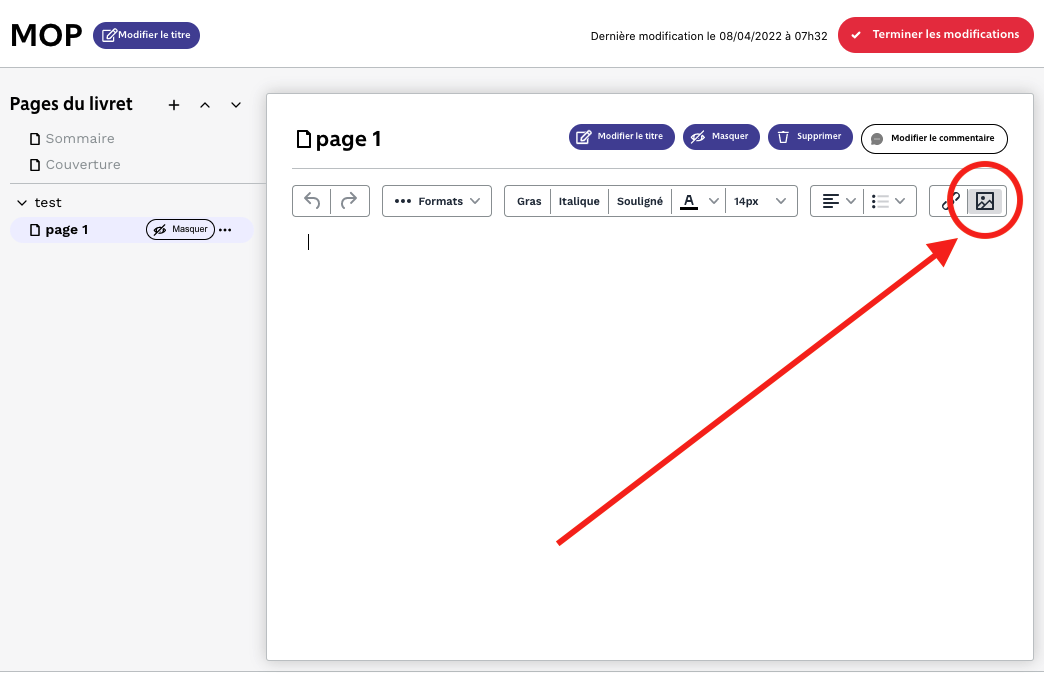Viewport: 1044px width, 673px height.
Task: Click the insert image icon
Action: point(985,201)
